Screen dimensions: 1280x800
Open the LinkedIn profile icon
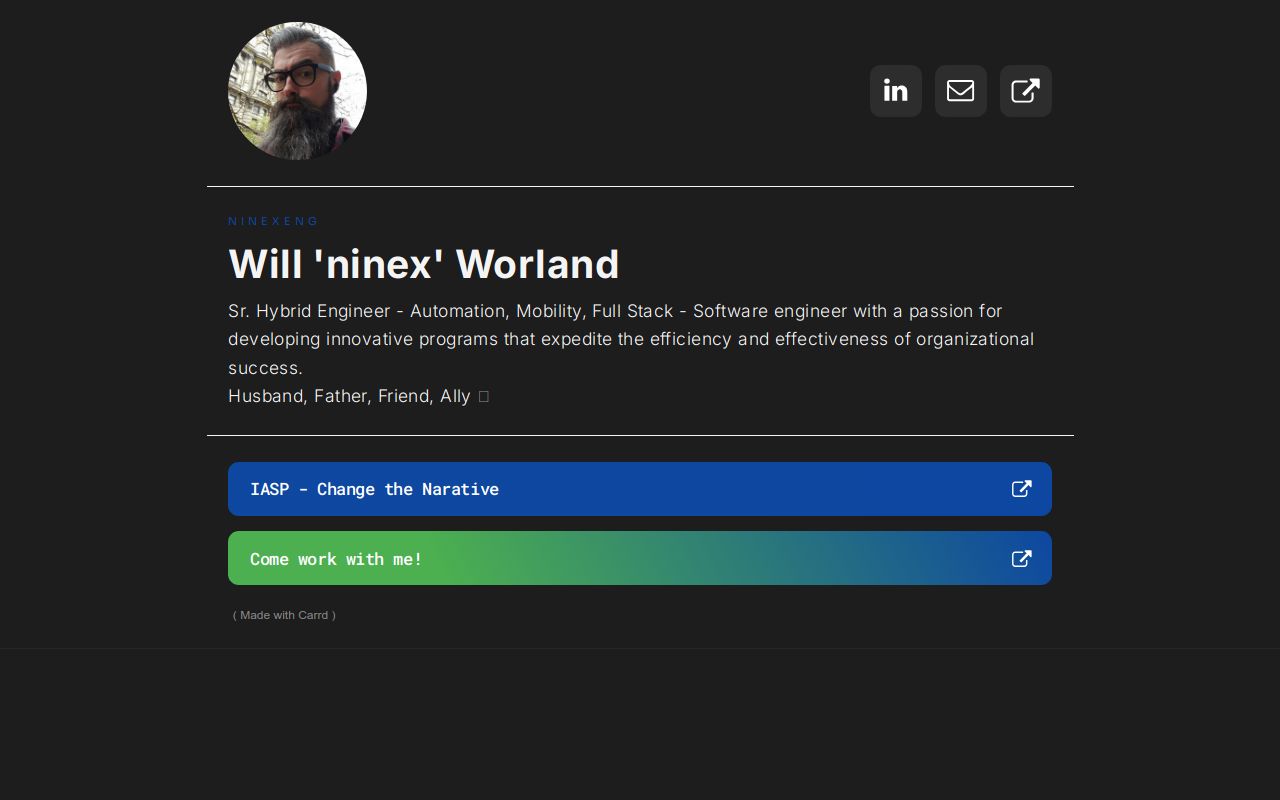click(x=895, y=91)
